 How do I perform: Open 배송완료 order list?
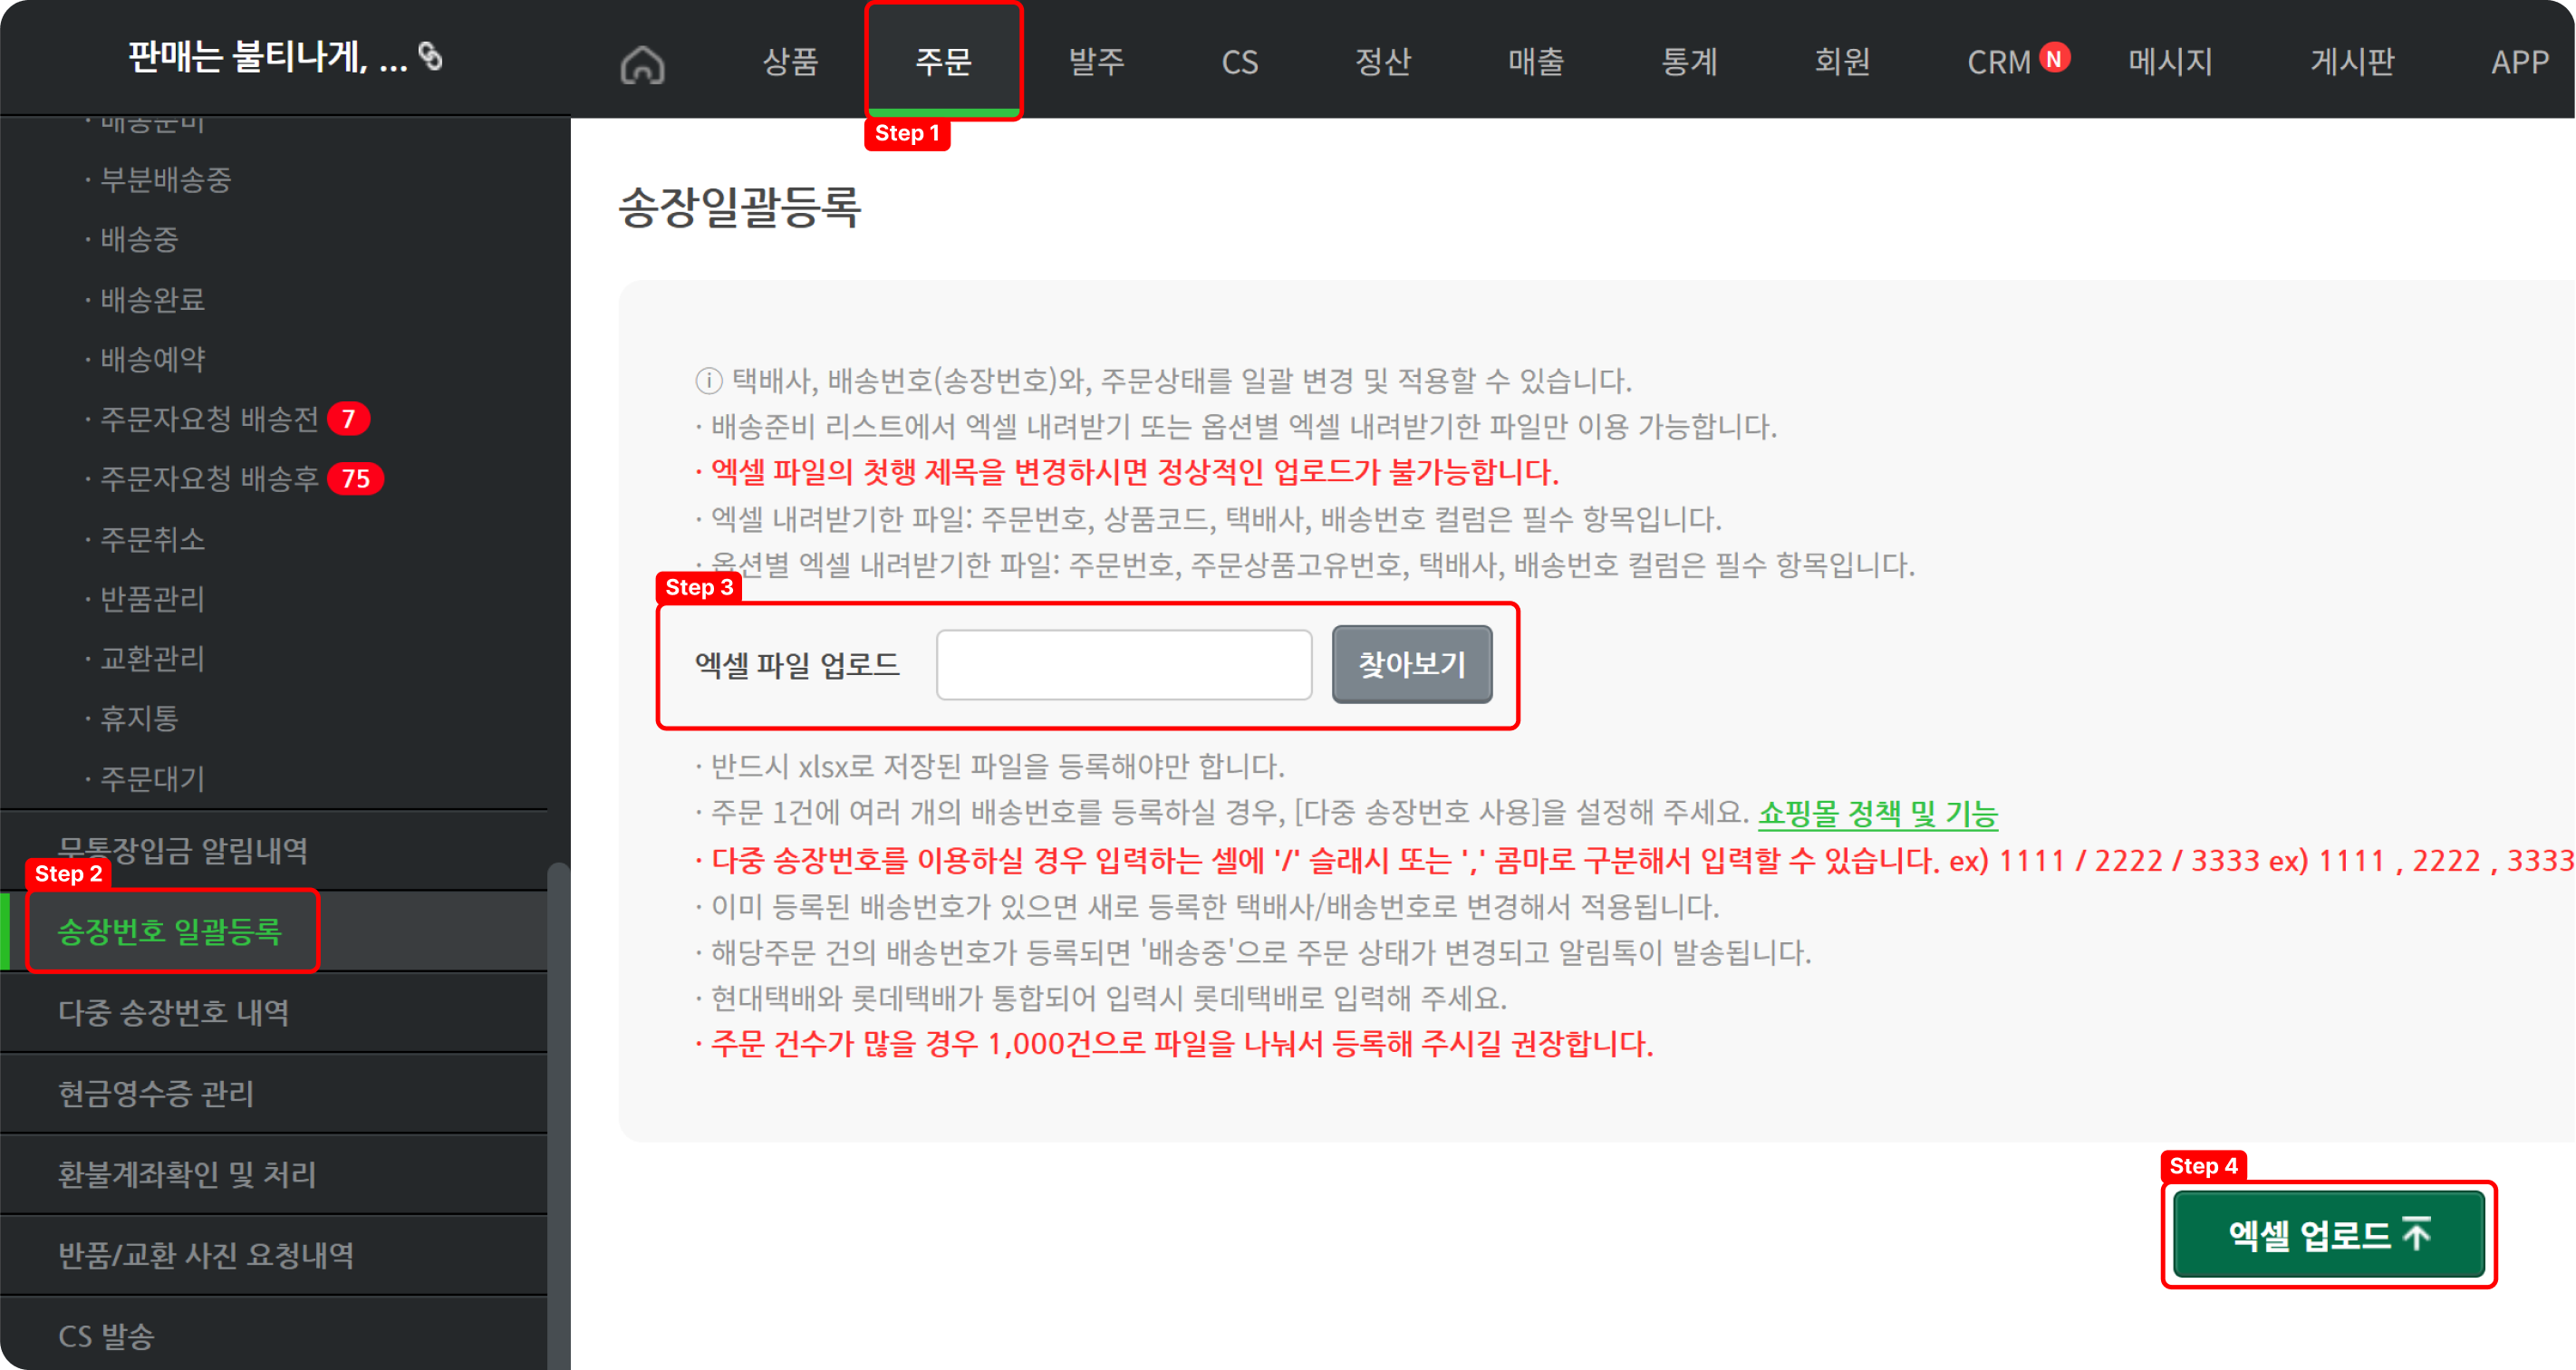point(152,299)
